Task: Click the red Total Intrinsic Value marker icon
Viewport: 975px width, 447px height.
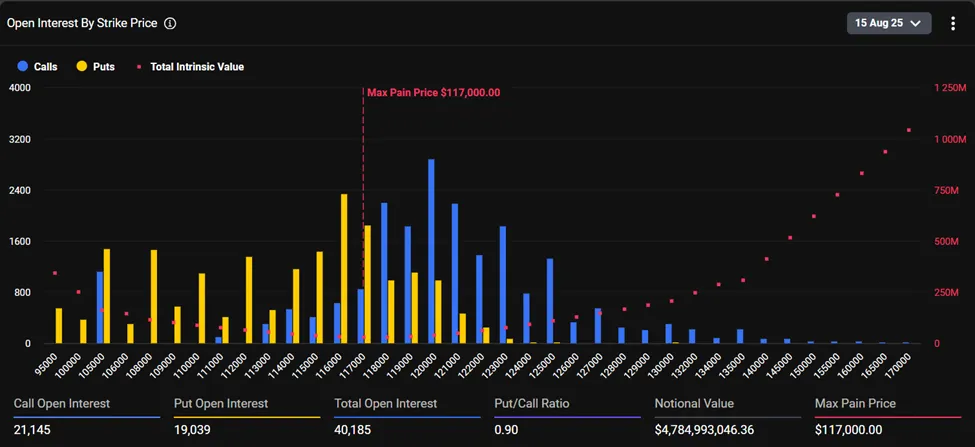Action: coord(138,67)
